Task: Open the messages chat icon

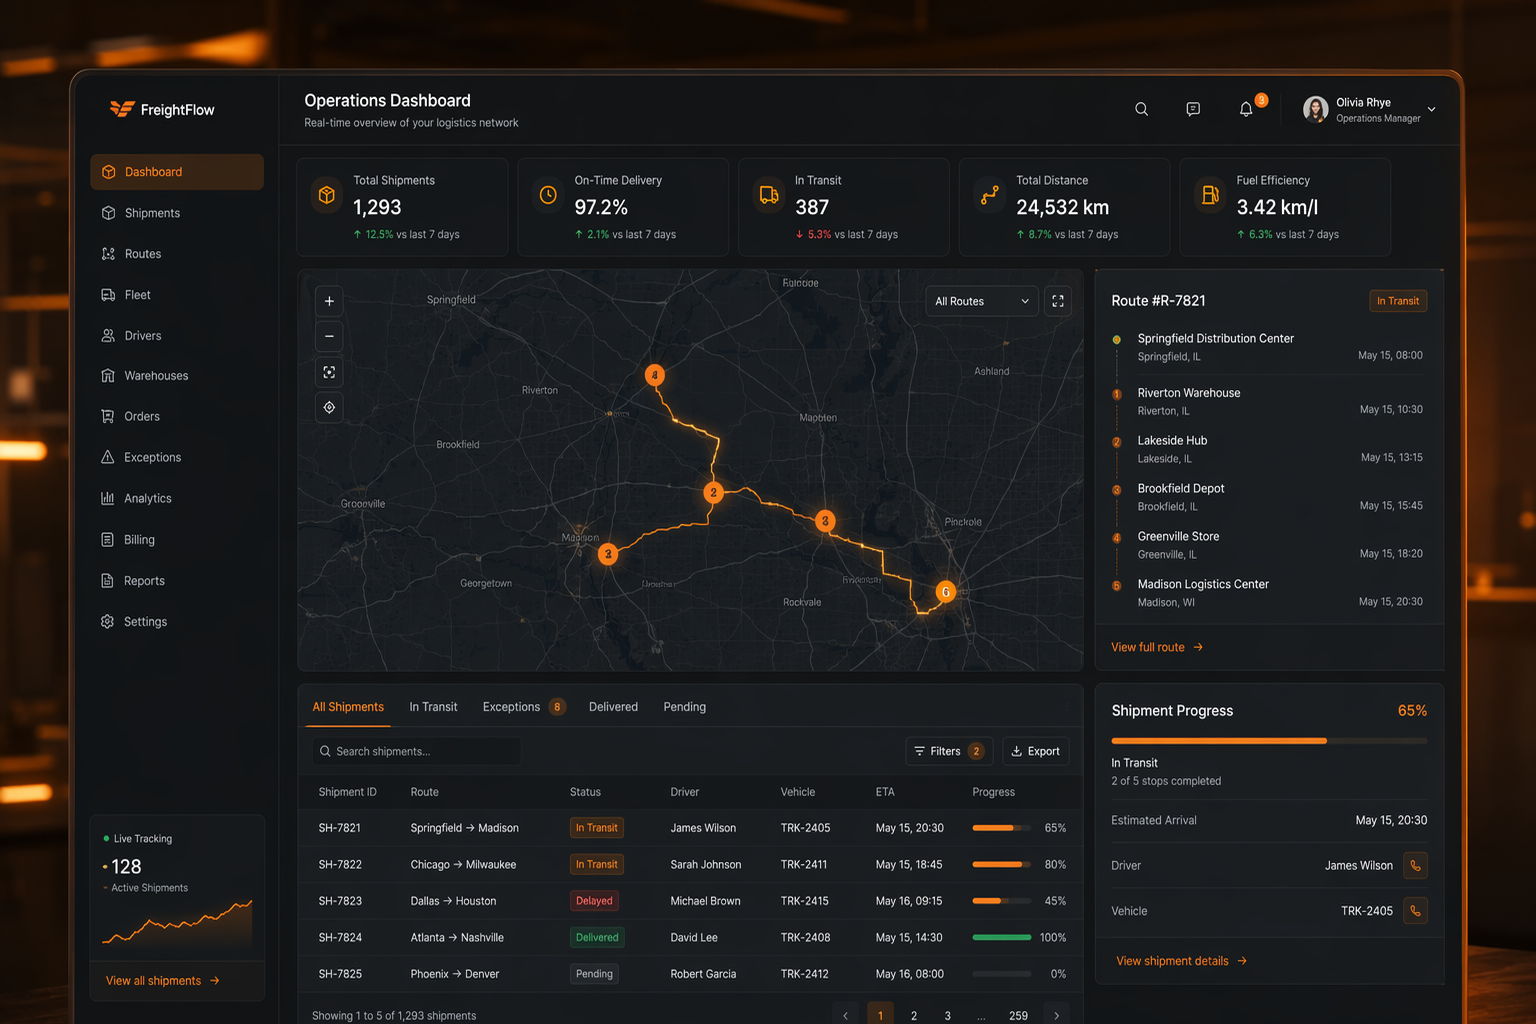Action: [1193, 109]
